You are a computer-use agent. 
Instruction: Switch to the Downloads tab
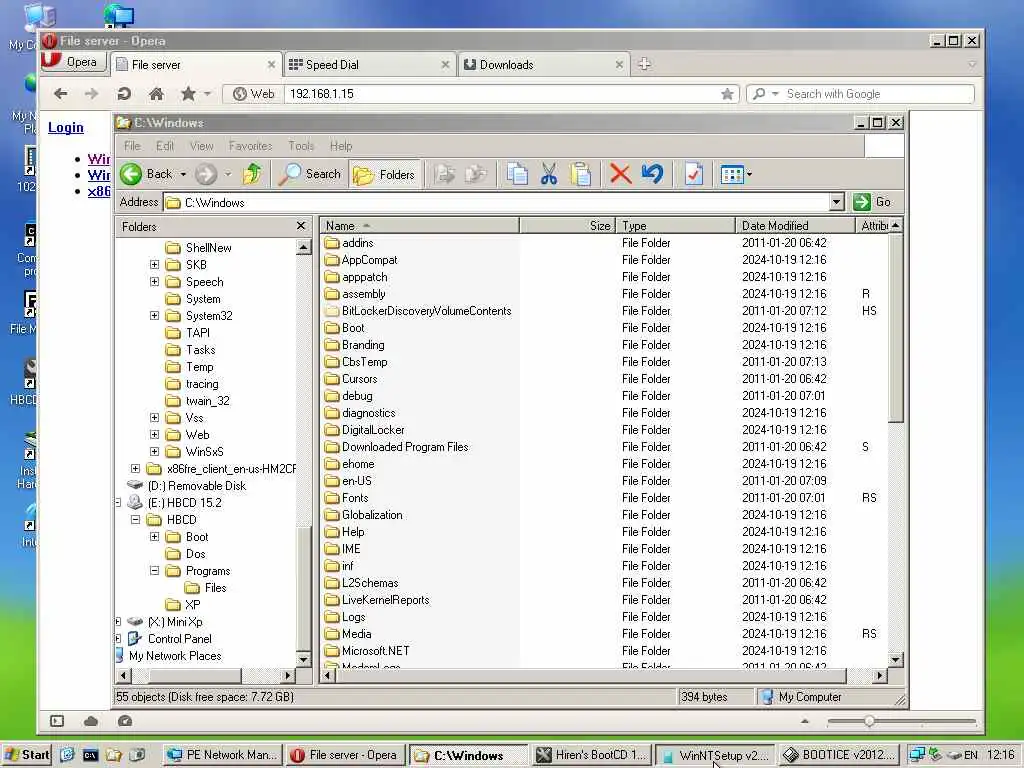coord(544,65)
